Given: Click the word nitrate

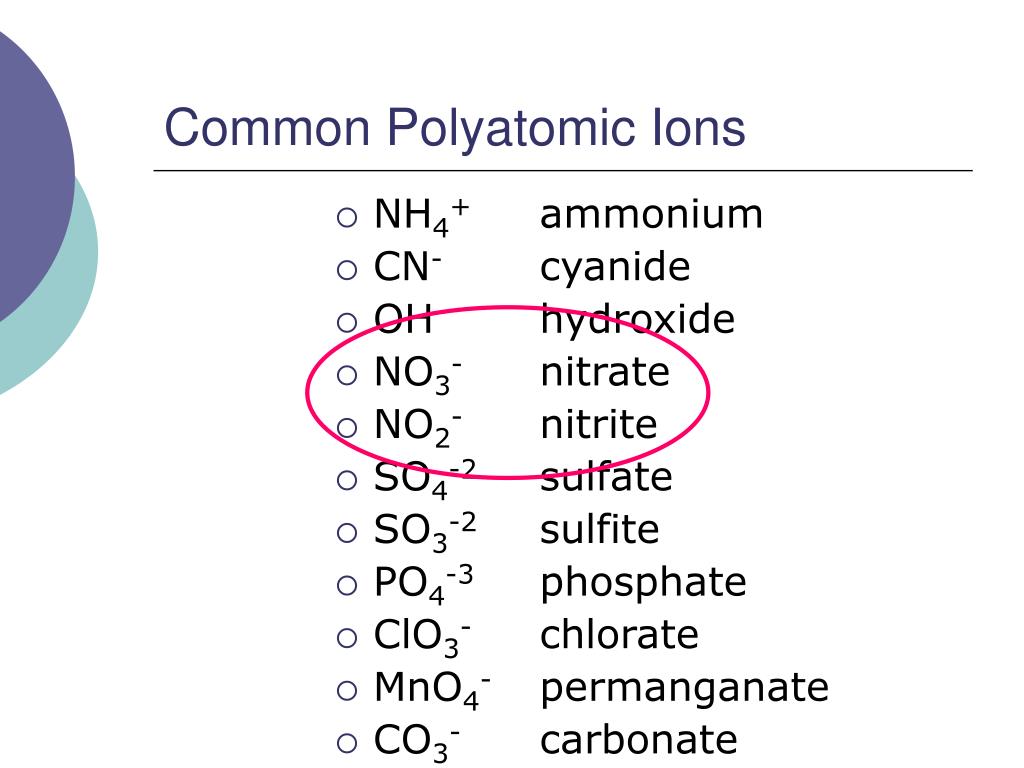Looking at the screenshot, I should (605, 372).
